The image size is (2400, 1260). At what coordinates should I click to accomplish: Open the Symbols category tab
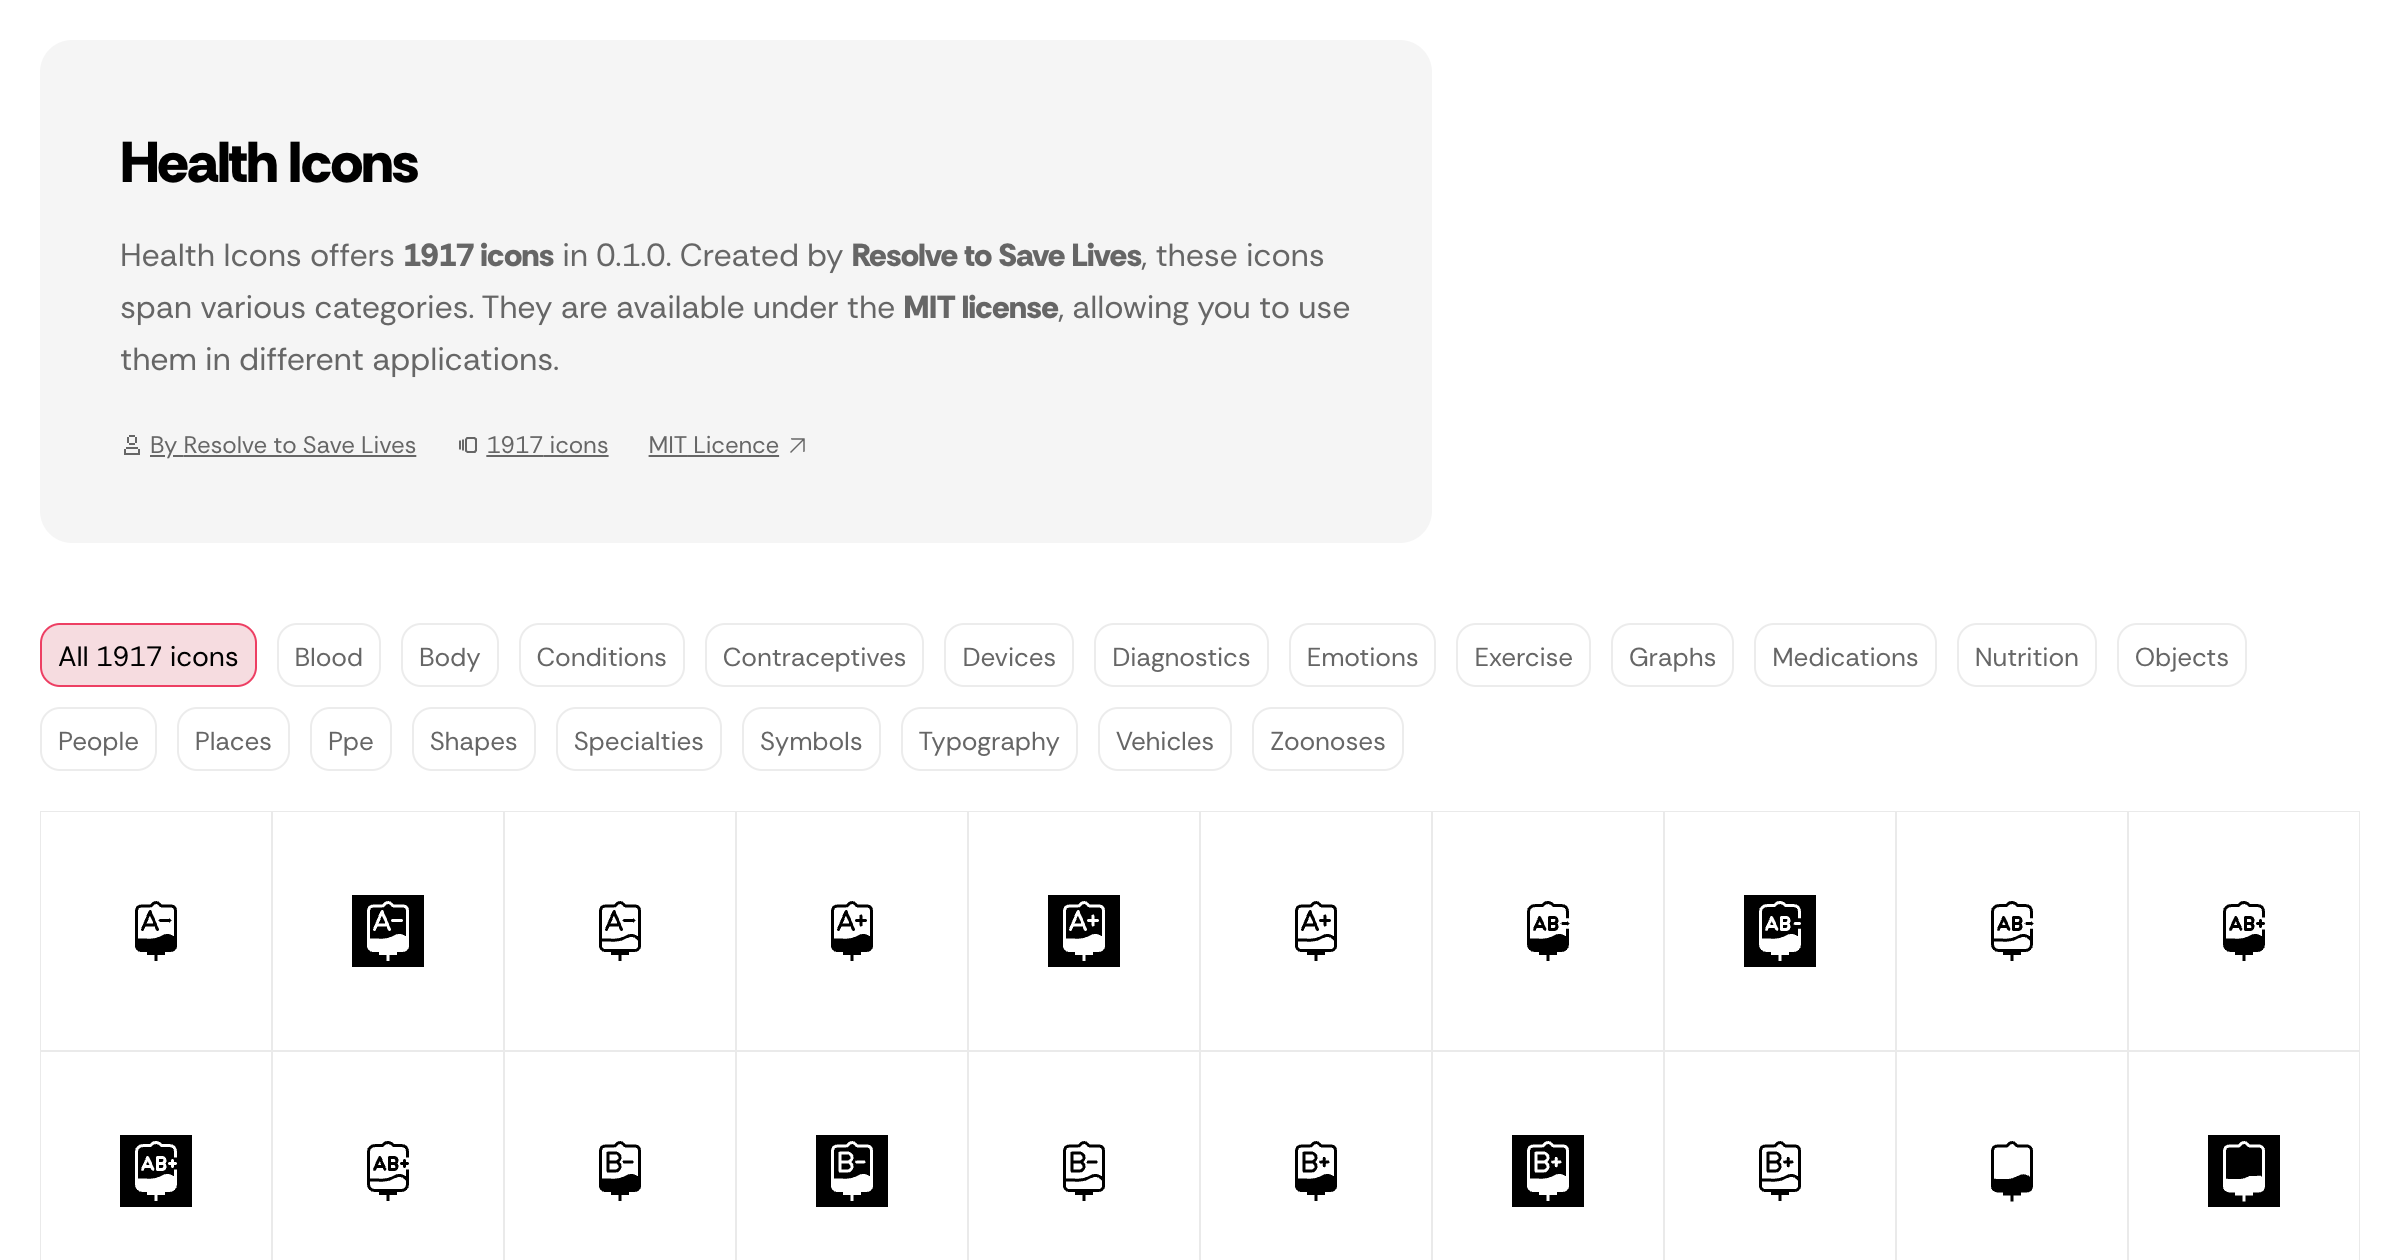[810, 740]
